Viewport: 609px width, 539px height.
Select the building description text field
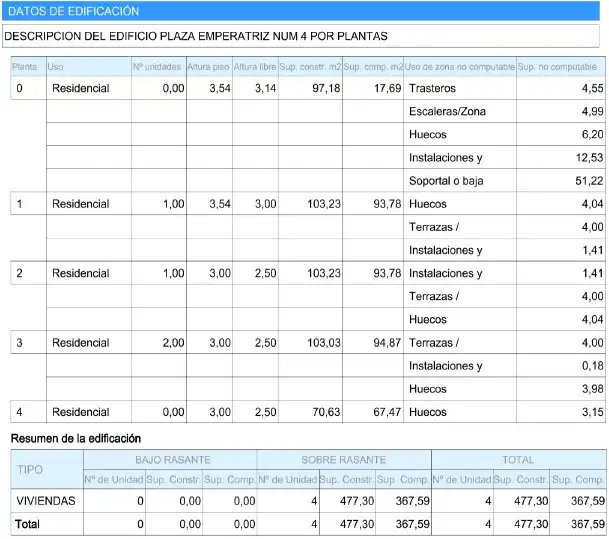(301, 36)
